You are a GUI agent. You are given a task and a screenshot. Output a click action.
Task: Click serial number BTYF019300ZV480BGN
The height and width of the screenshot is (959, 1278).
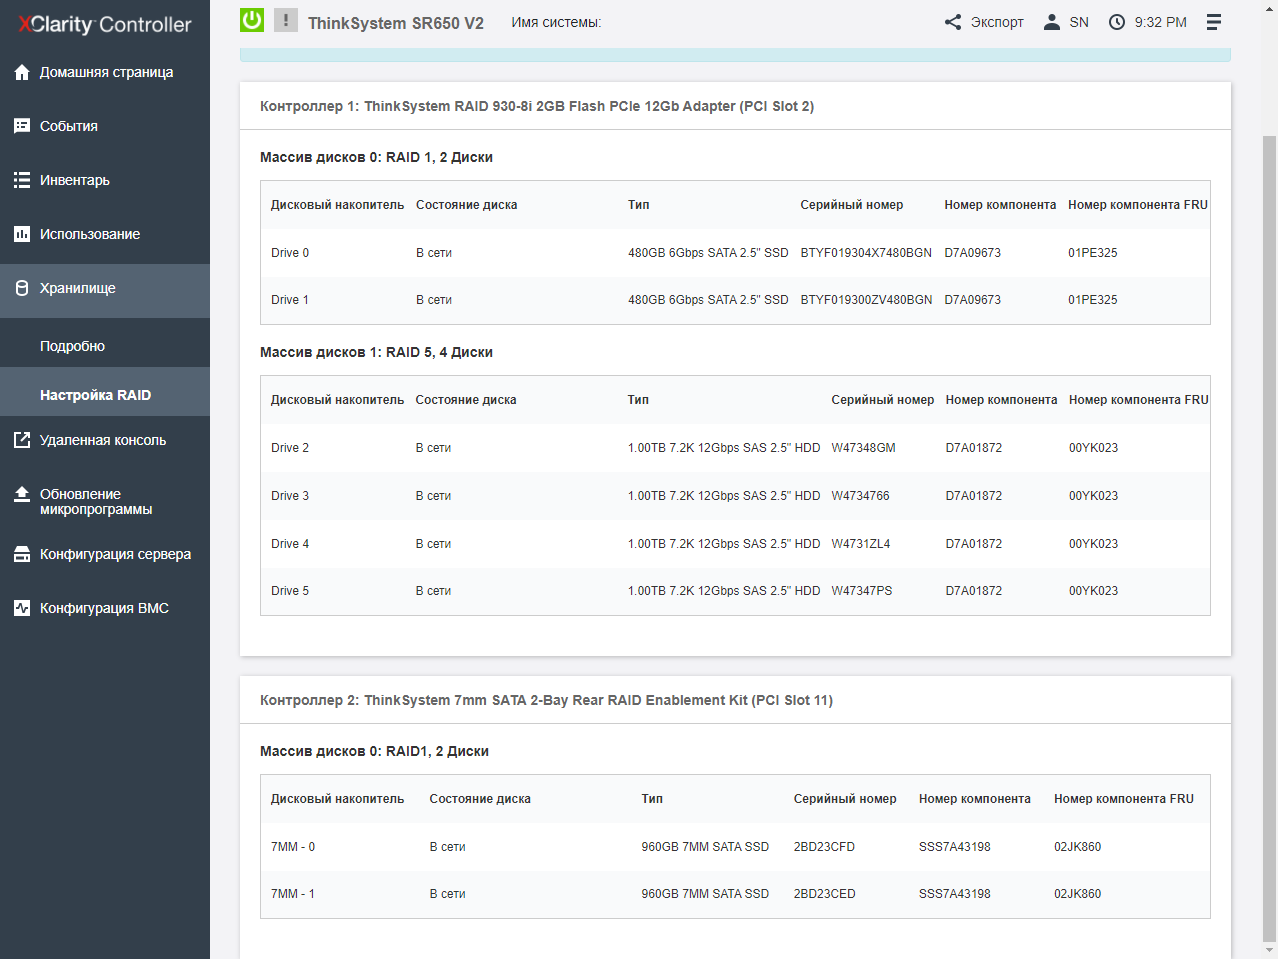866,300
